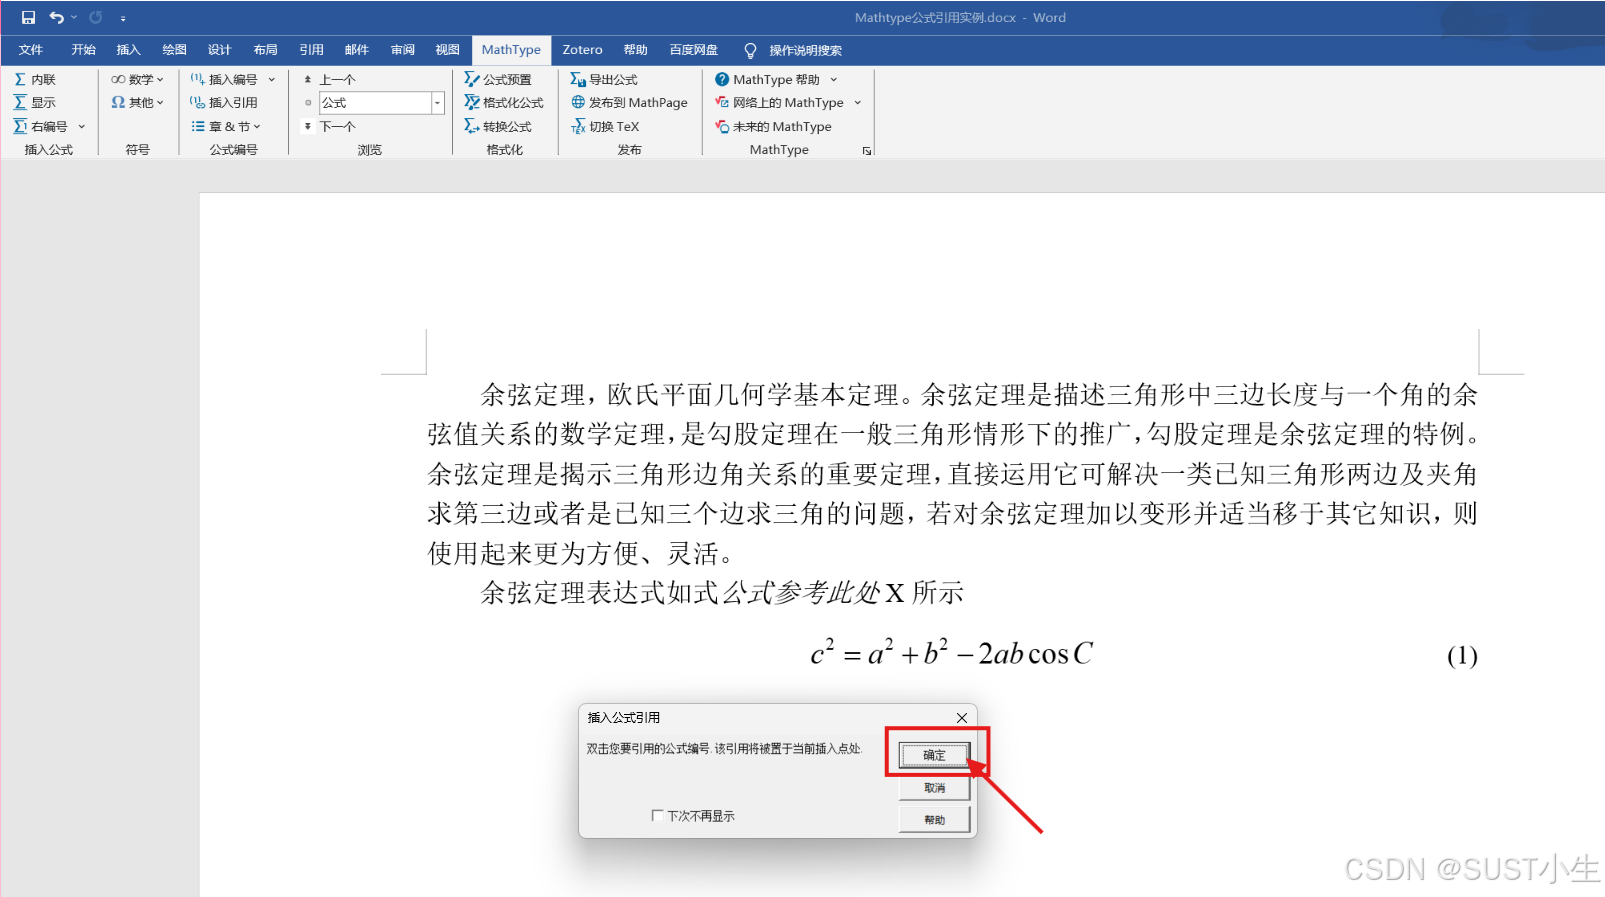The image size is (1605, 897).
Task: Click 插入编号 to insert equation number
Action: (x=224, y=79)
